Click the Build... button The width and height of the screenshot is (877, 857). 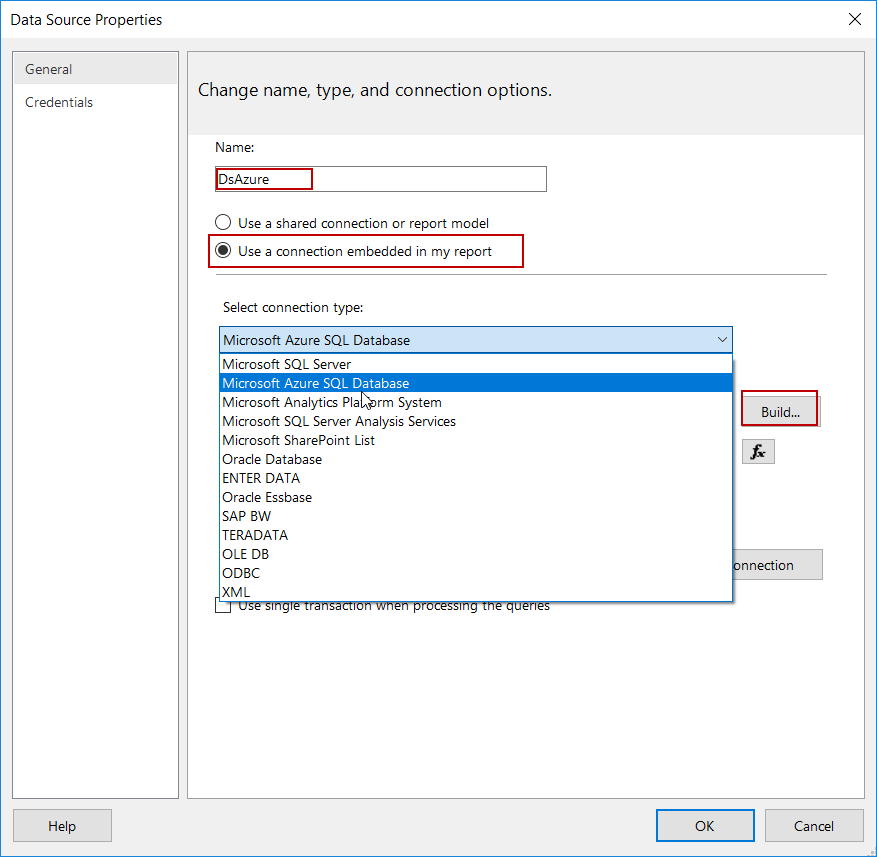point(780,412)
